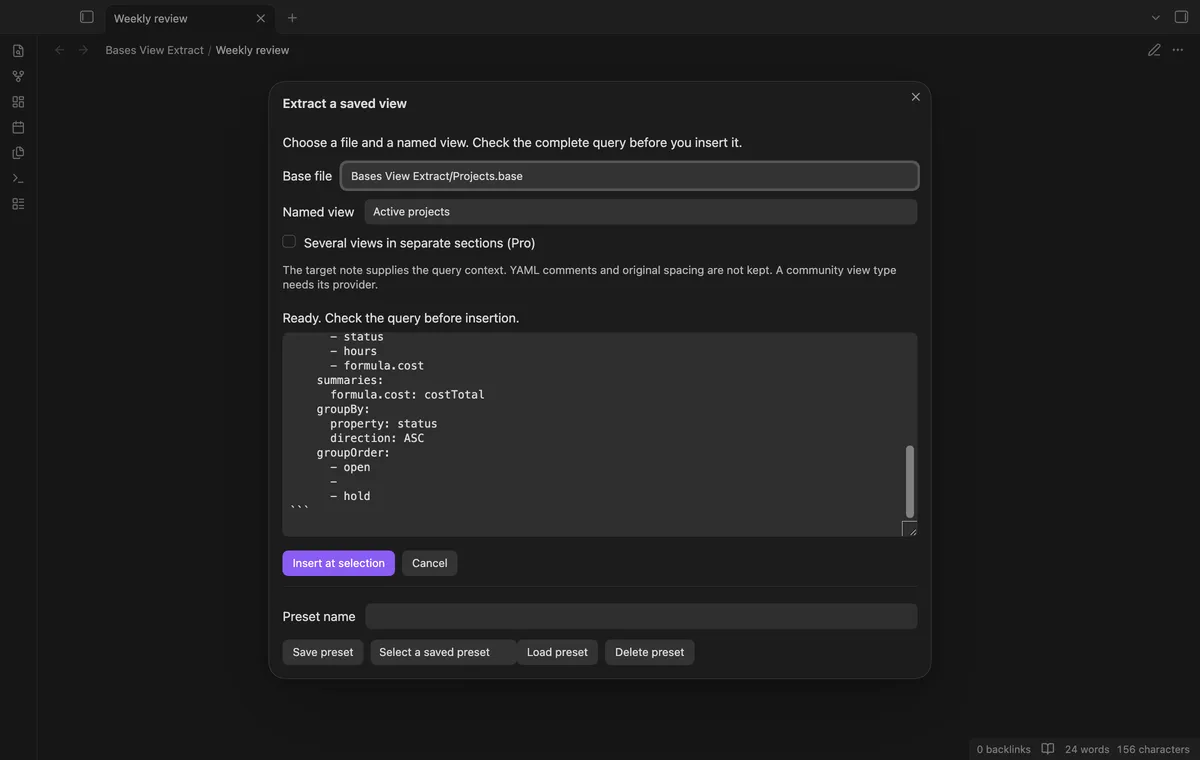Click 0 backlinks in status bar
The height and width of the screenshot is (760, 1200).
pyautogui.click(x=1003, y=749)
